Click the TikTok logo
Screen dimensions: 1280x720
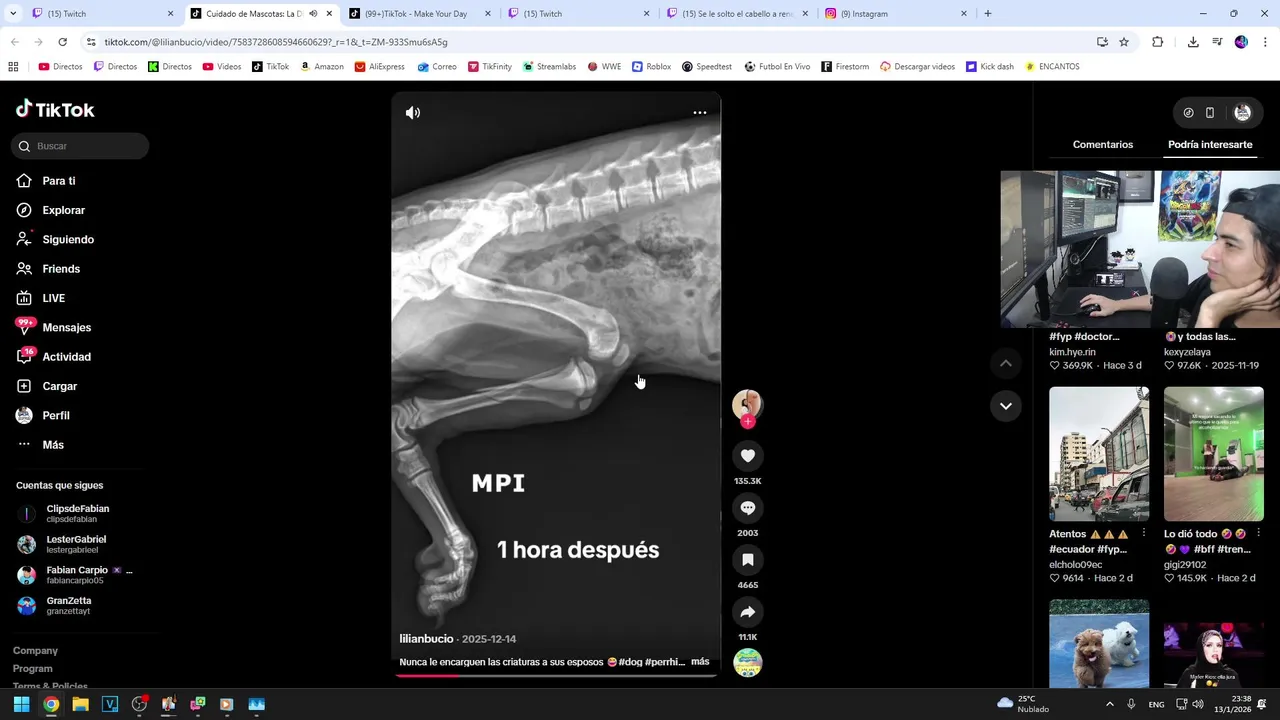[x=55, y=109]
